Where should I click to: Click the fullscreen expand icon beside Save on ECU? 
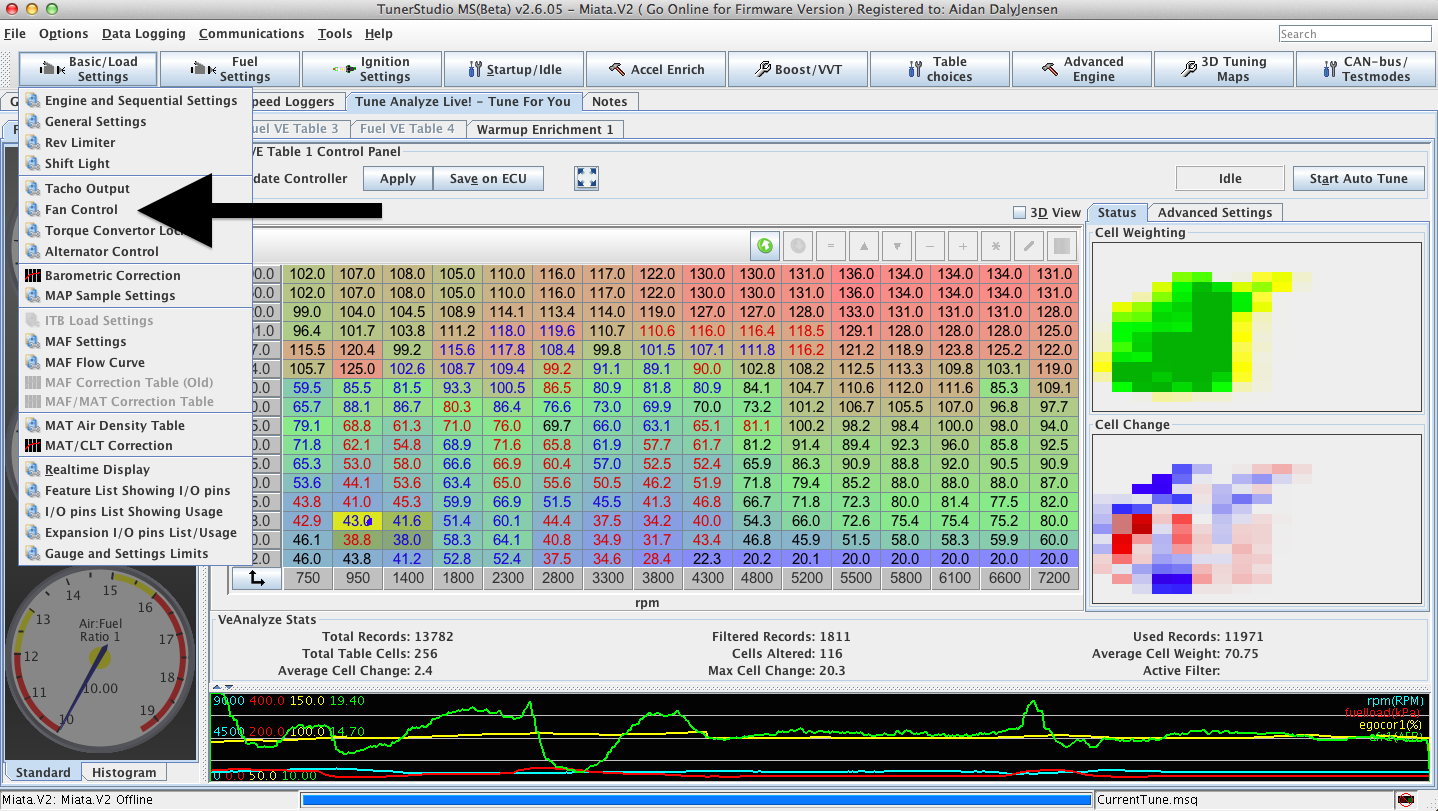point(587,178)
